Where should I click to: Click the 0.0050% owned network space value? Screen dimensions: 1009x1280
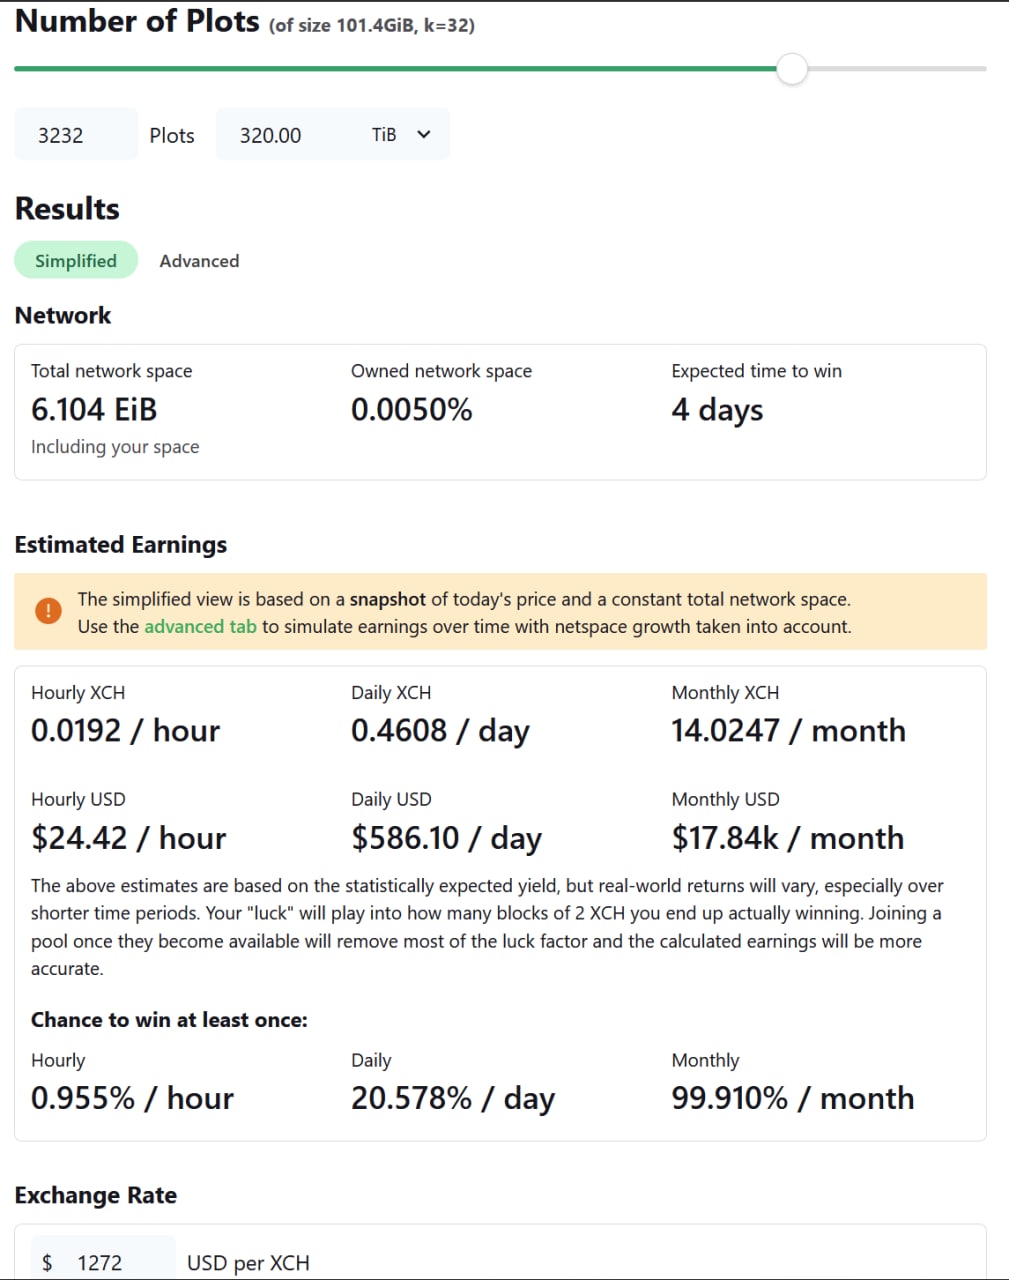pyautogui.click(x=411, y=410)
